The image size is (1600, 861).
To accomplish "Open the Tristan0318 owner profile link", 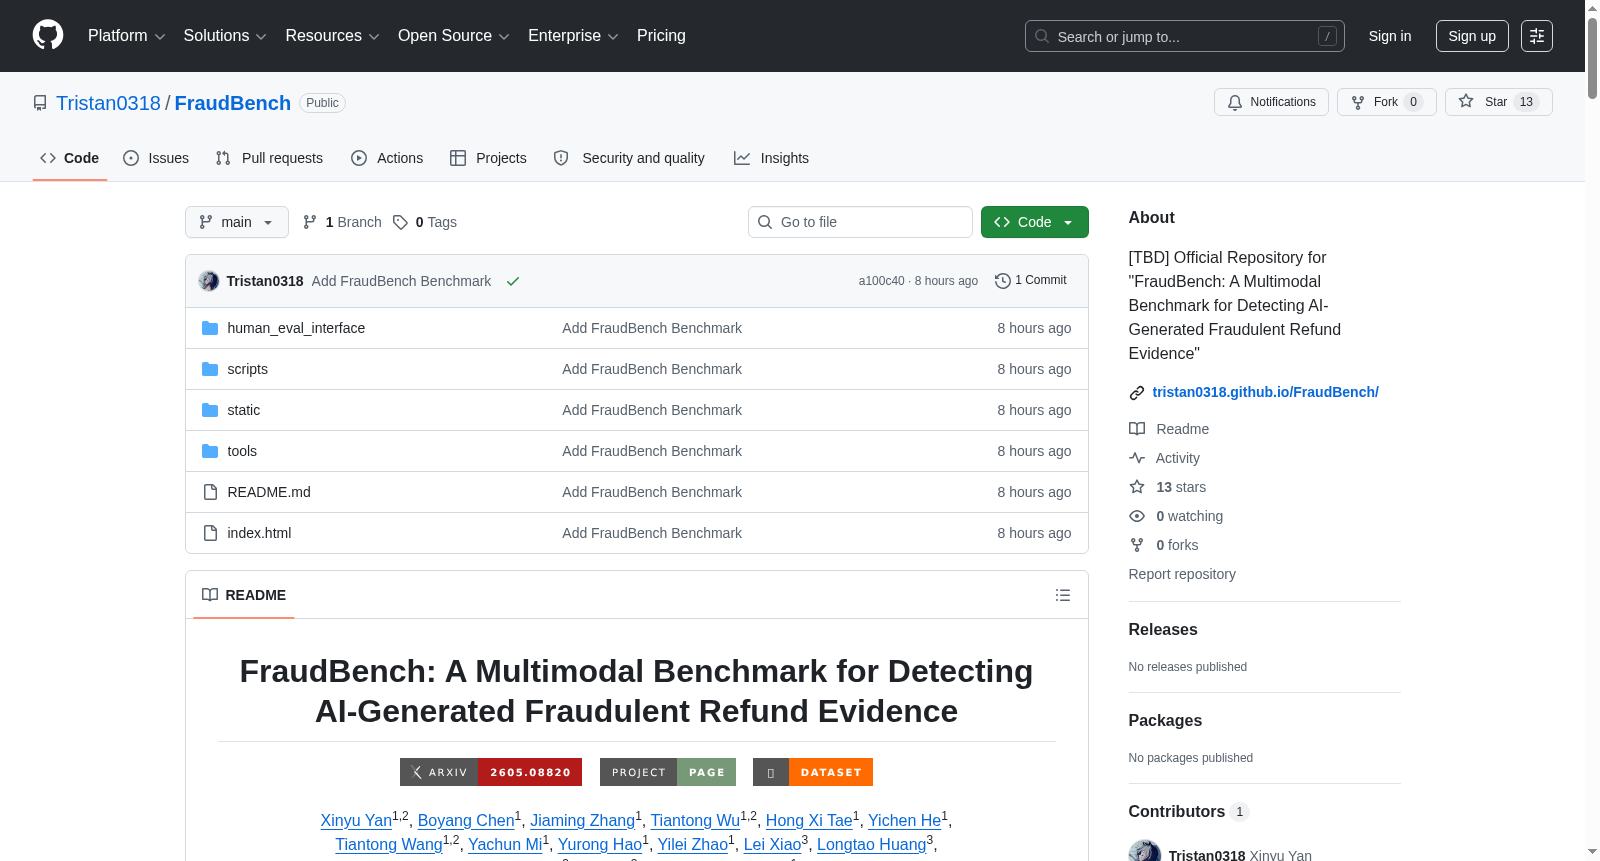I will 108,103.
